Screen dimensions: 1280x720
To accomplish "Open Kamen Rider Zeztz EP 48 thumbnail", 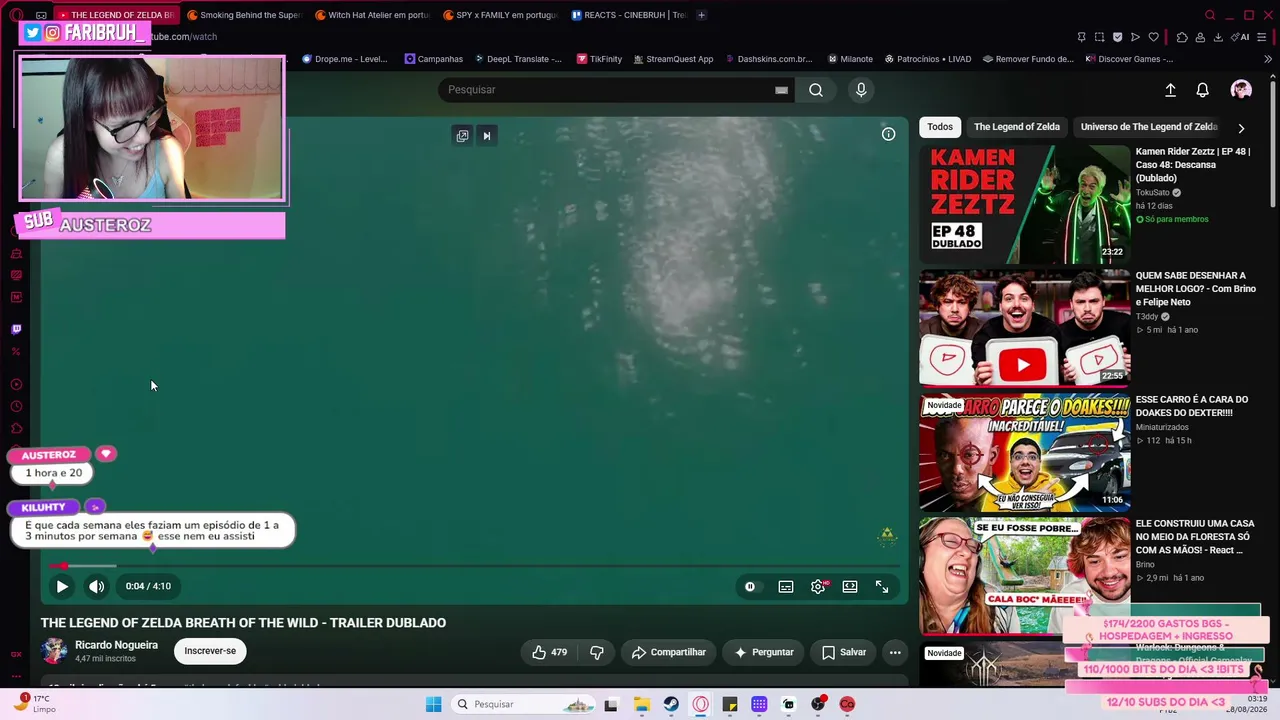I will [1025, 204].
